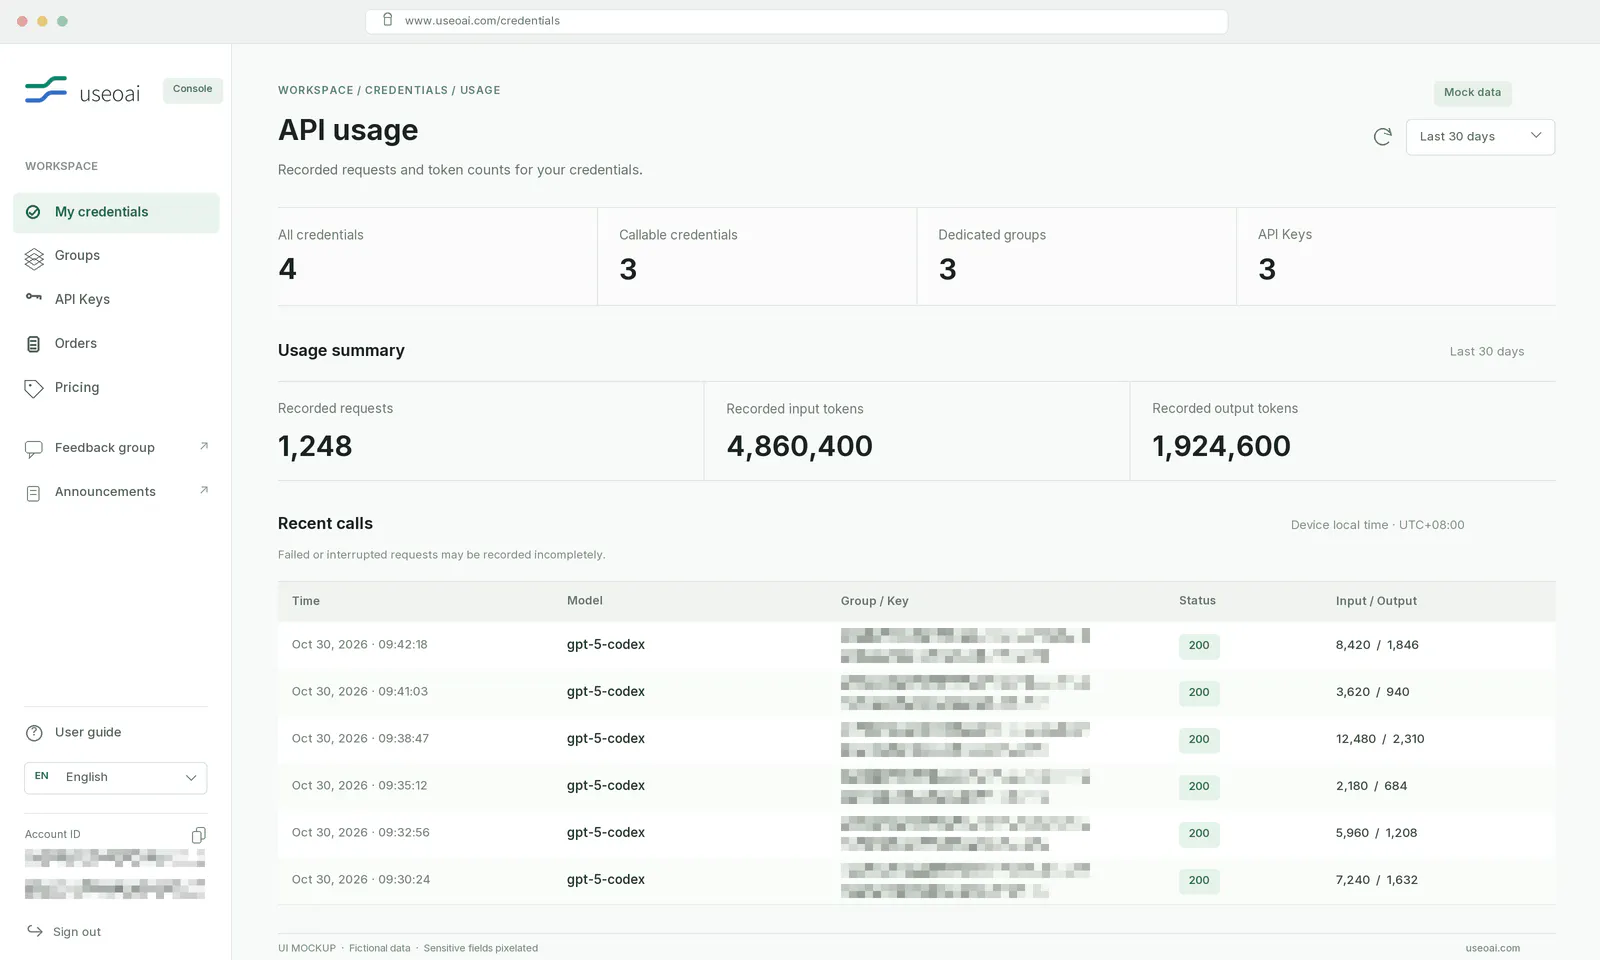Click the Device local time UTC+08:00 label
This screenshot has width=1600, height=960.
(x=1377, y=525)
